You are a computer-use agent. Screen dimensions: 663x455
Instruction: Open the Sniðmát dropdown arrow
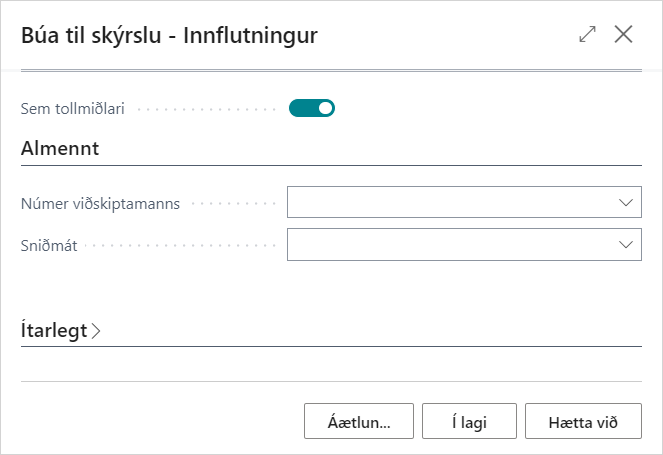coord(626,244)
